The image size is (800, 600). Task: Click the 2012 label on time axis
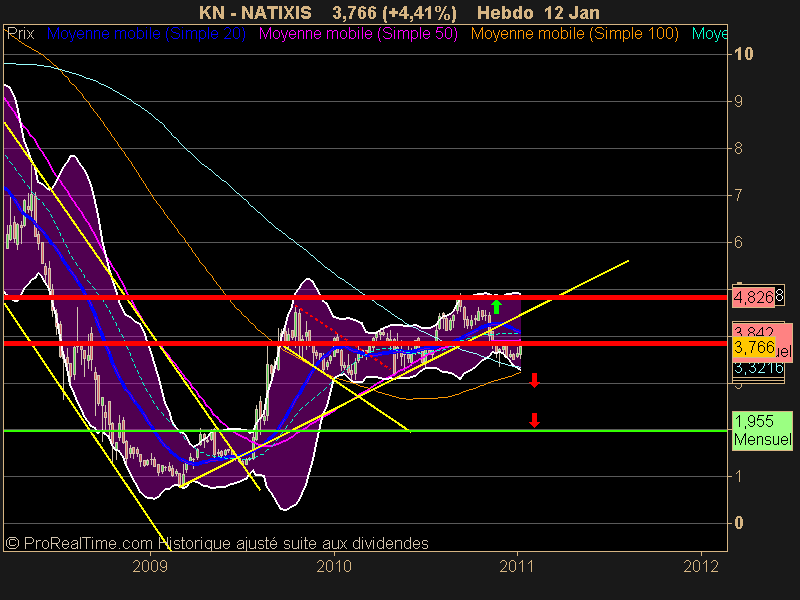[701, 566]
